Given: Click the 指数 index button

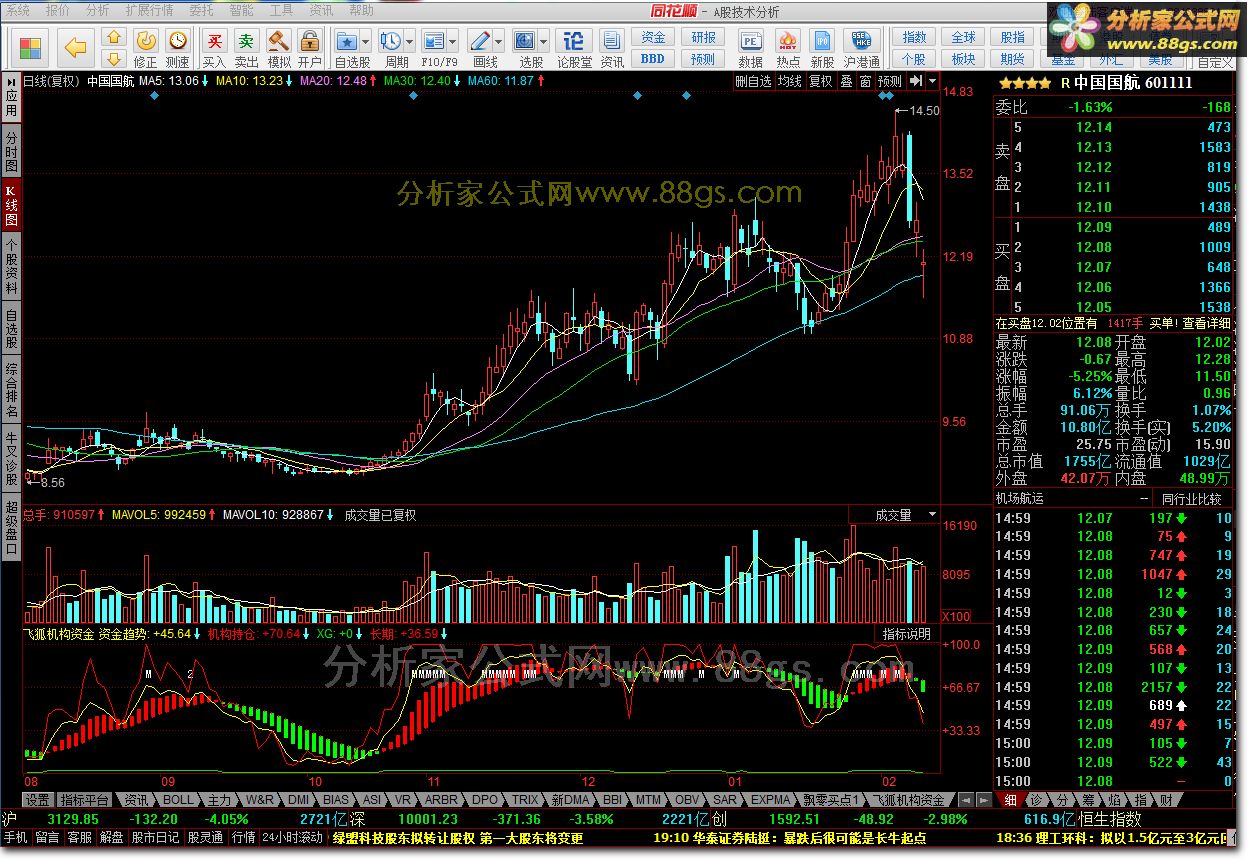Looking at the screenshot, I should [x=914, y=37].
